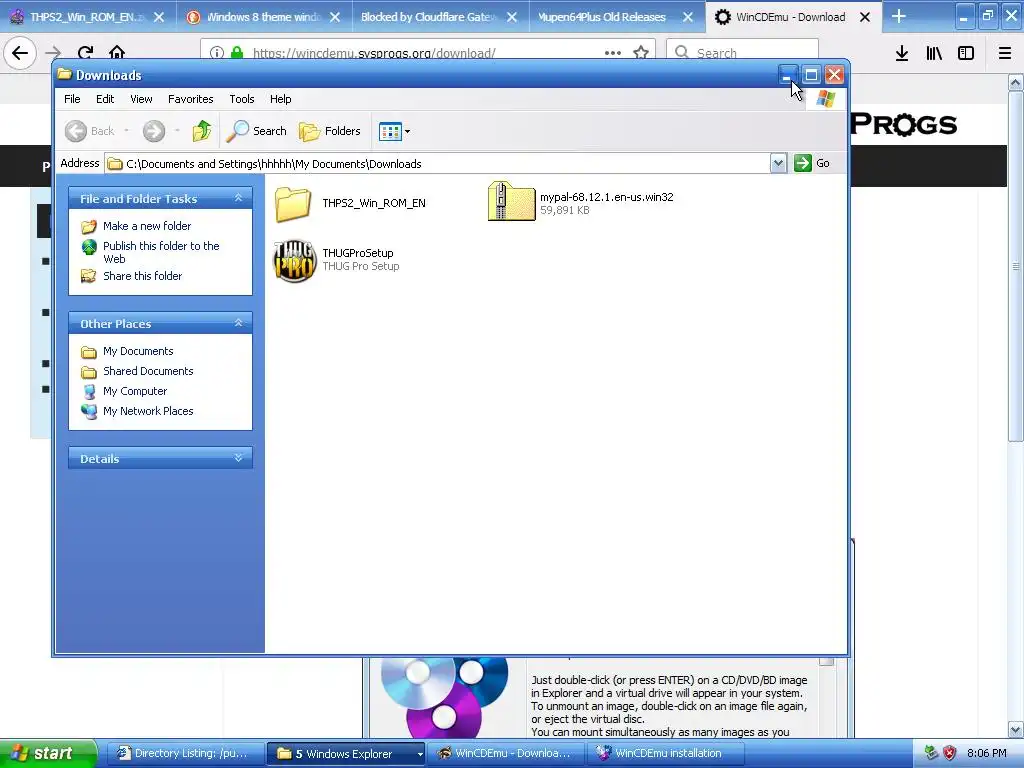Expand the Details panel
Image resolution: width=1024 pixels, height=768 pixels.
pos(238,458)
